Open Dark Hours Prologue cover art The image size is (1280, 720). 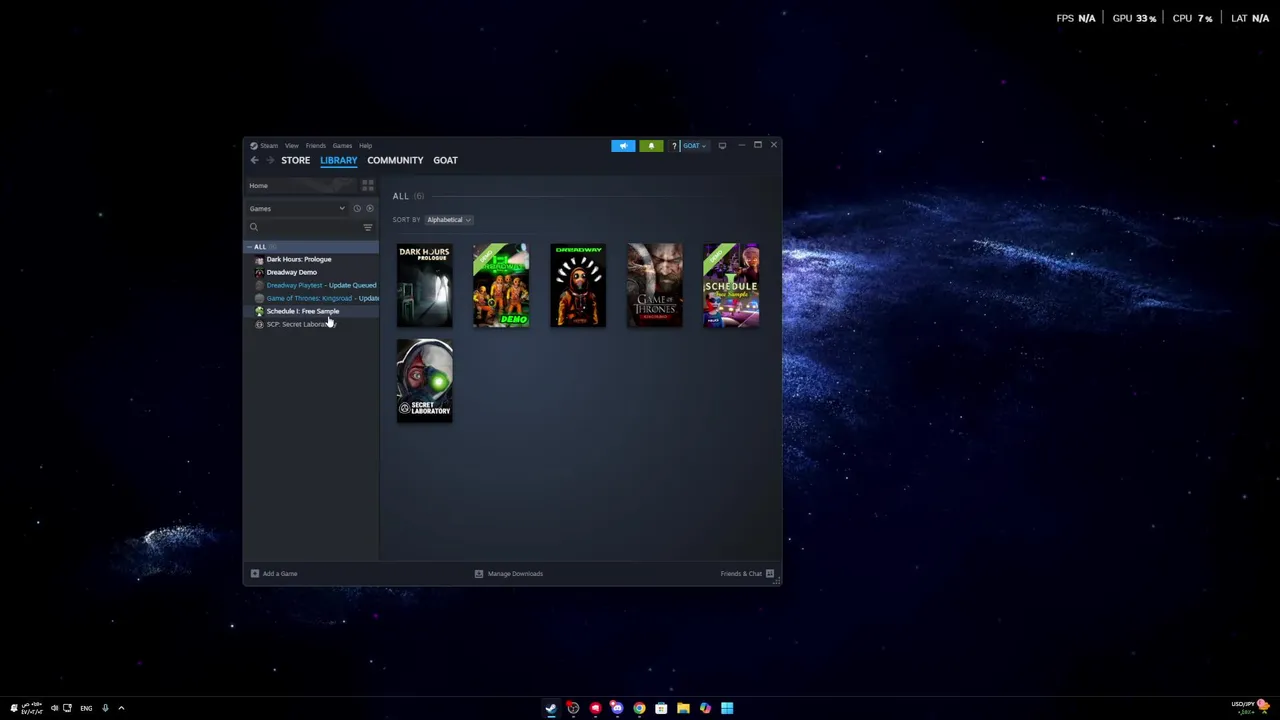[x=425, y=285]
